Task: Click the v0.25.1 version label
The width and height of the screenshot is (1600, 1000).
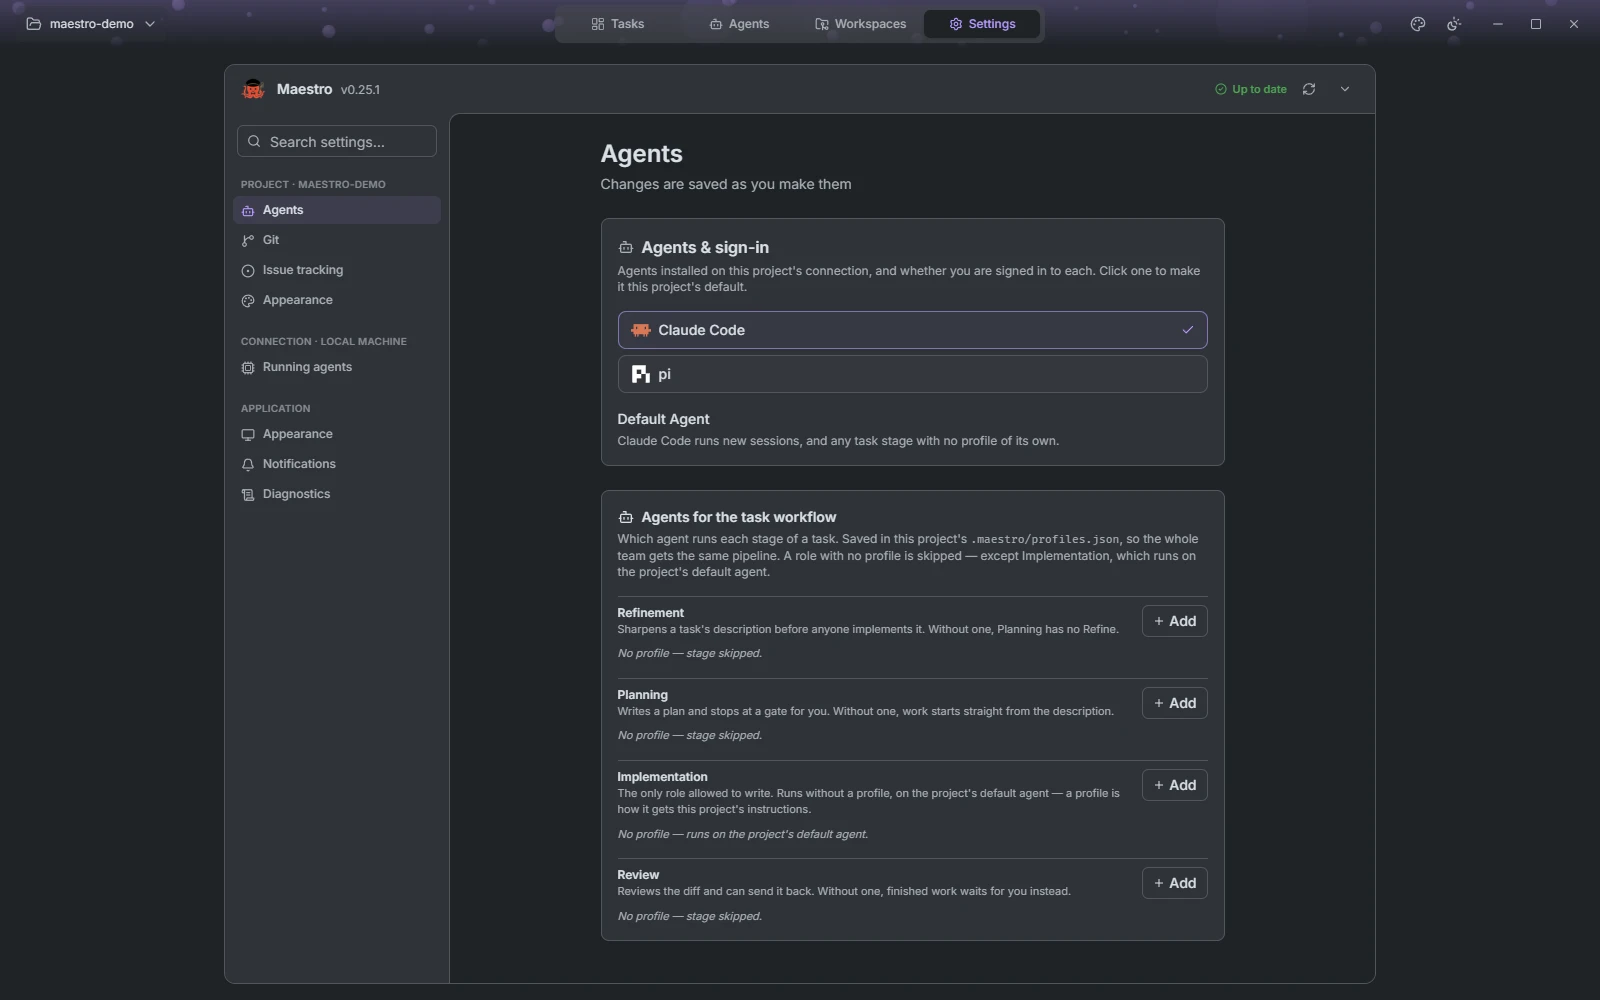Action: (360, 89)
